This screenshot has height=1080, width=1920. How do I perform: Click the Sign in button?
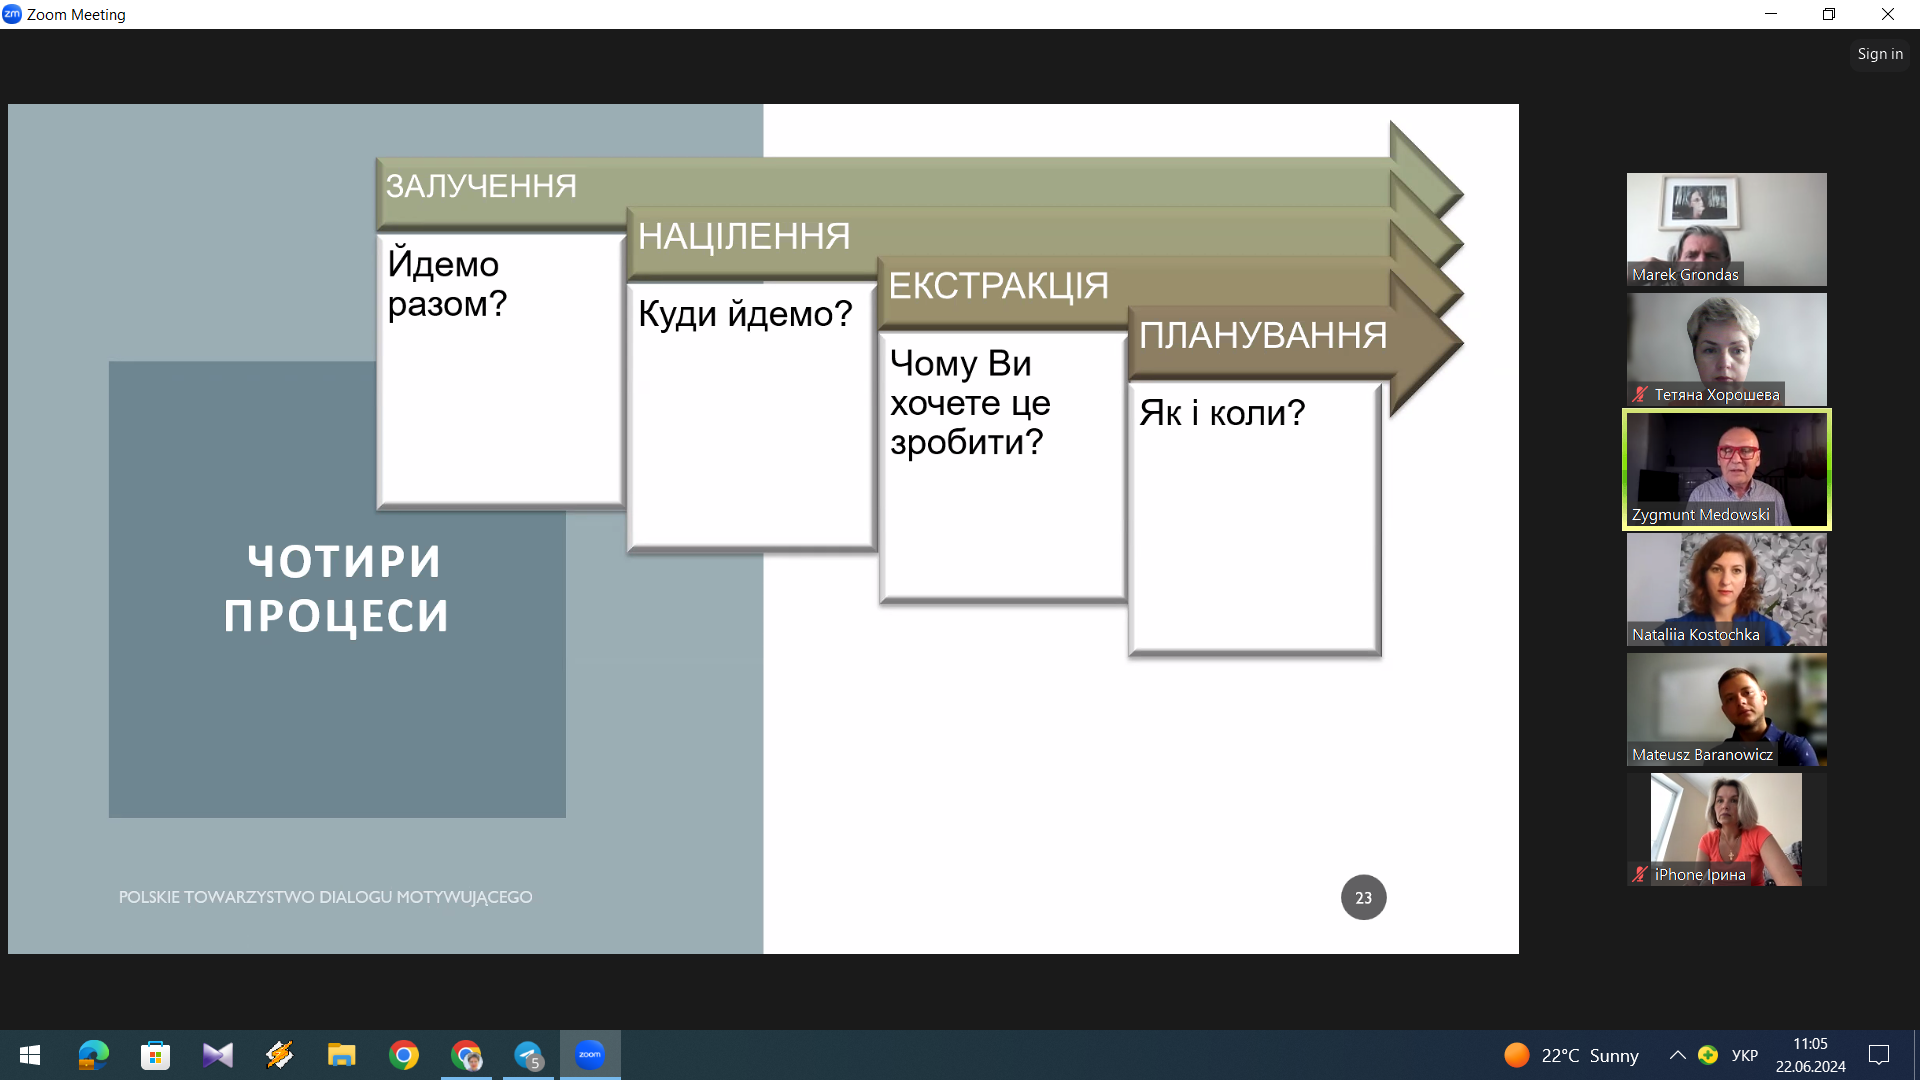(x=1879, y=54)
